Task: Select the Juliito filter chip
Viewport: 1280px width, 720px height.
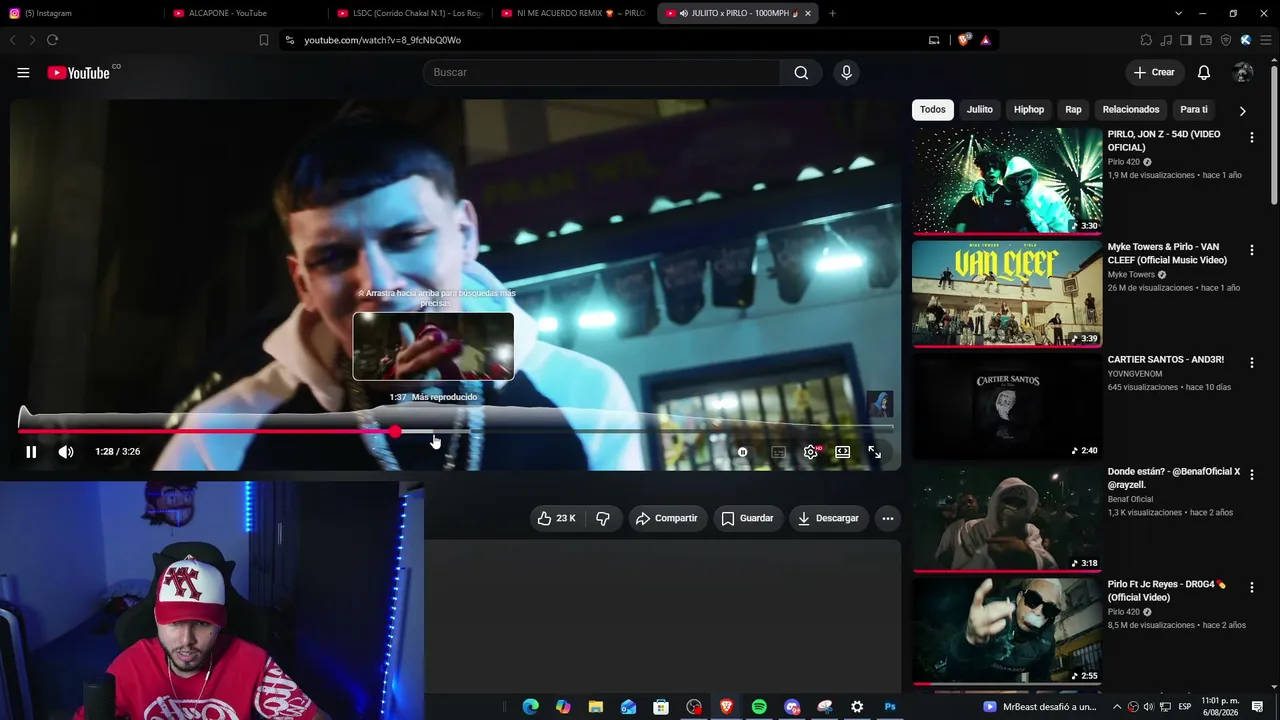Action: 980,110
